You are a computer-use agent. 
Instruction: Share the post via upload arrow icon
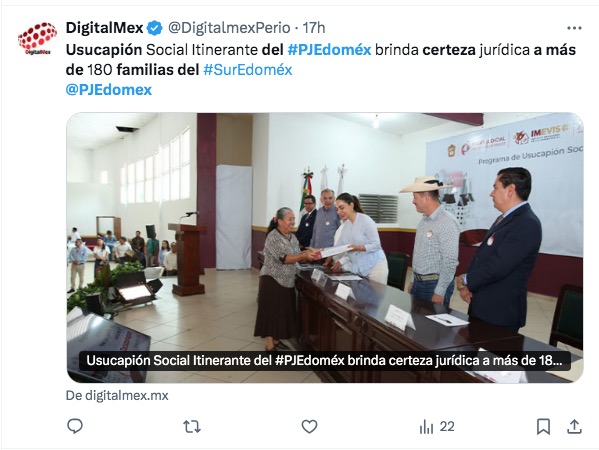(x=574, y=427)
